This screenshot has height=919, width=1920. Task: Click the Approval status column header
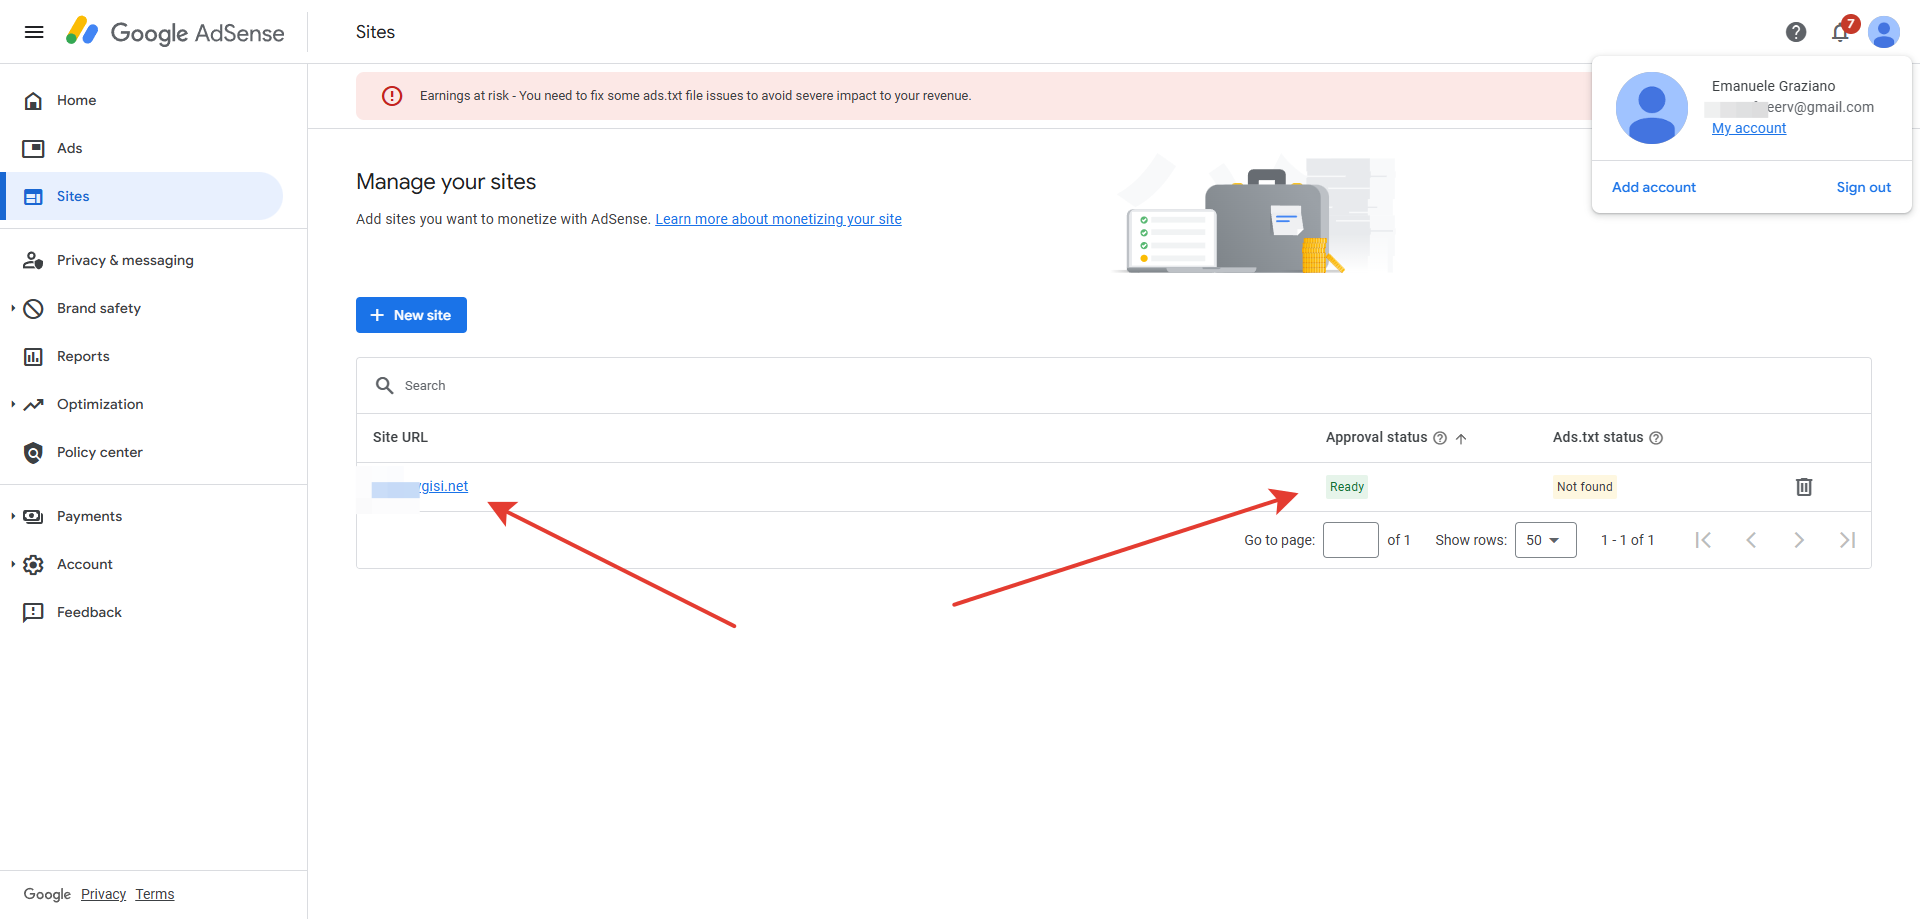click(x=1377, y=437)
